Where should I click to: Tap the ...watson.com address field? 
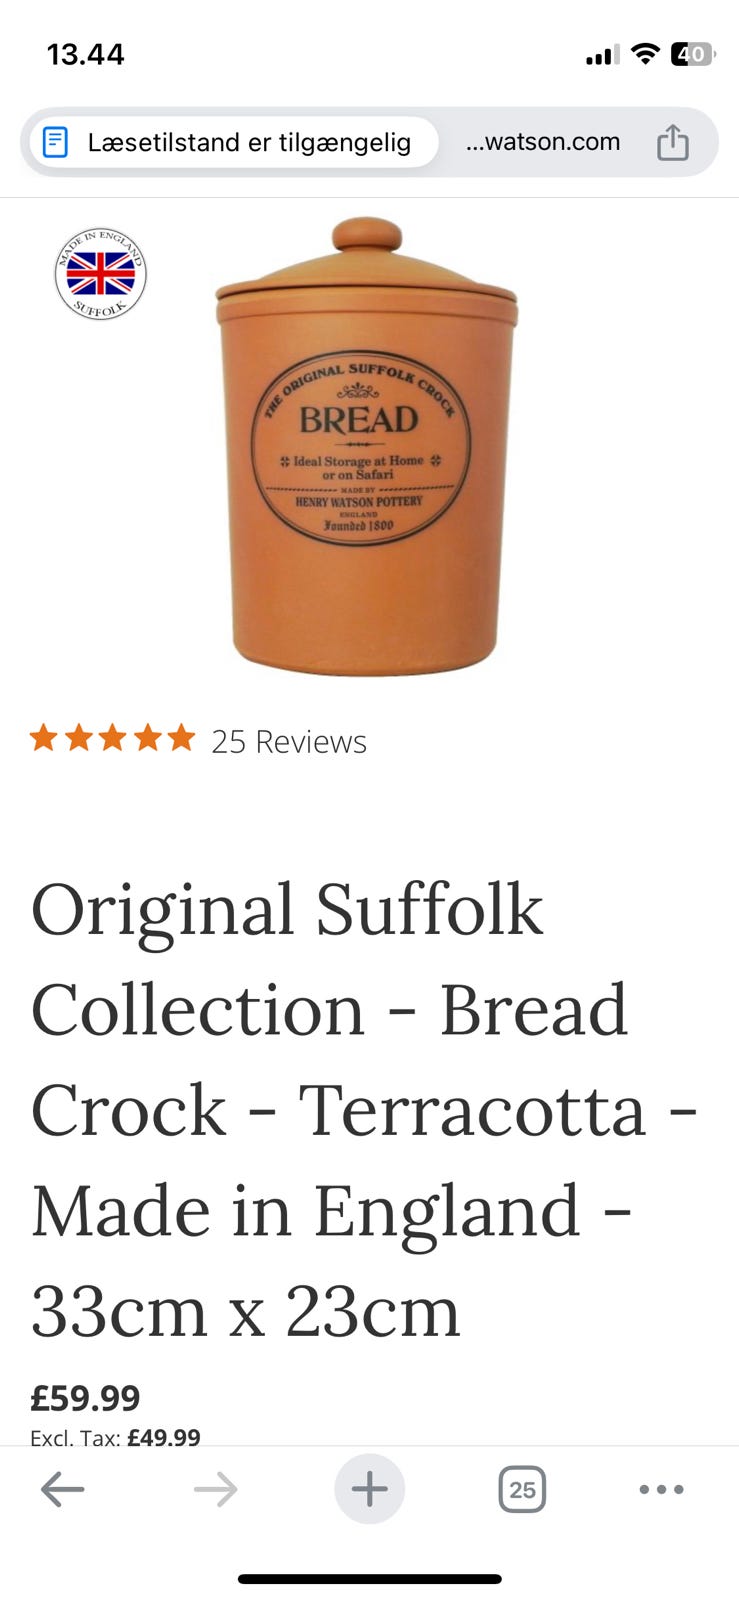(x=543, y=142)
